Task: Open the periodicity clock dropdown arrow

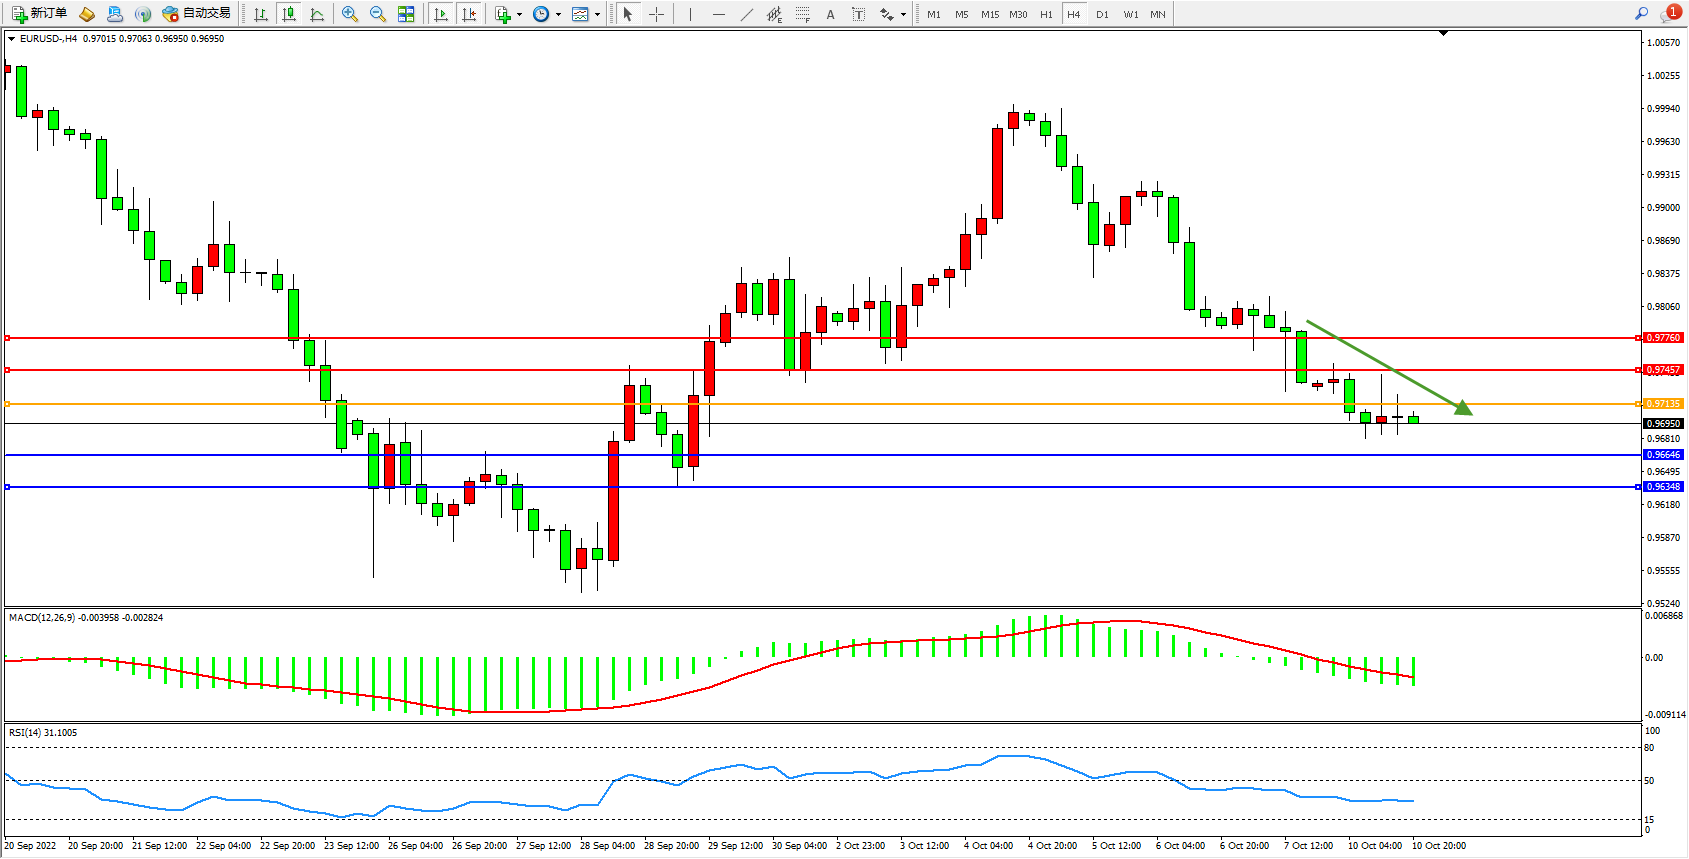Action: [558, 14]
